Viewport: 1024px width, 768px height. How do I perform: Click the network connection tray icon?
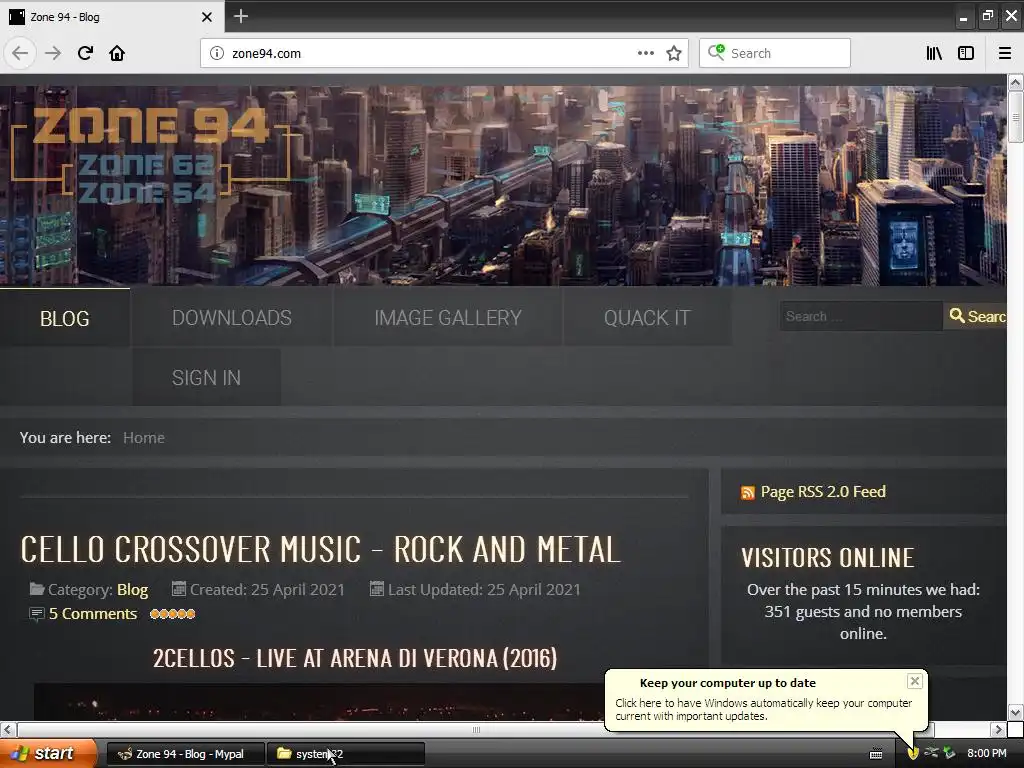pyautogui.click(x=931, y=753)
